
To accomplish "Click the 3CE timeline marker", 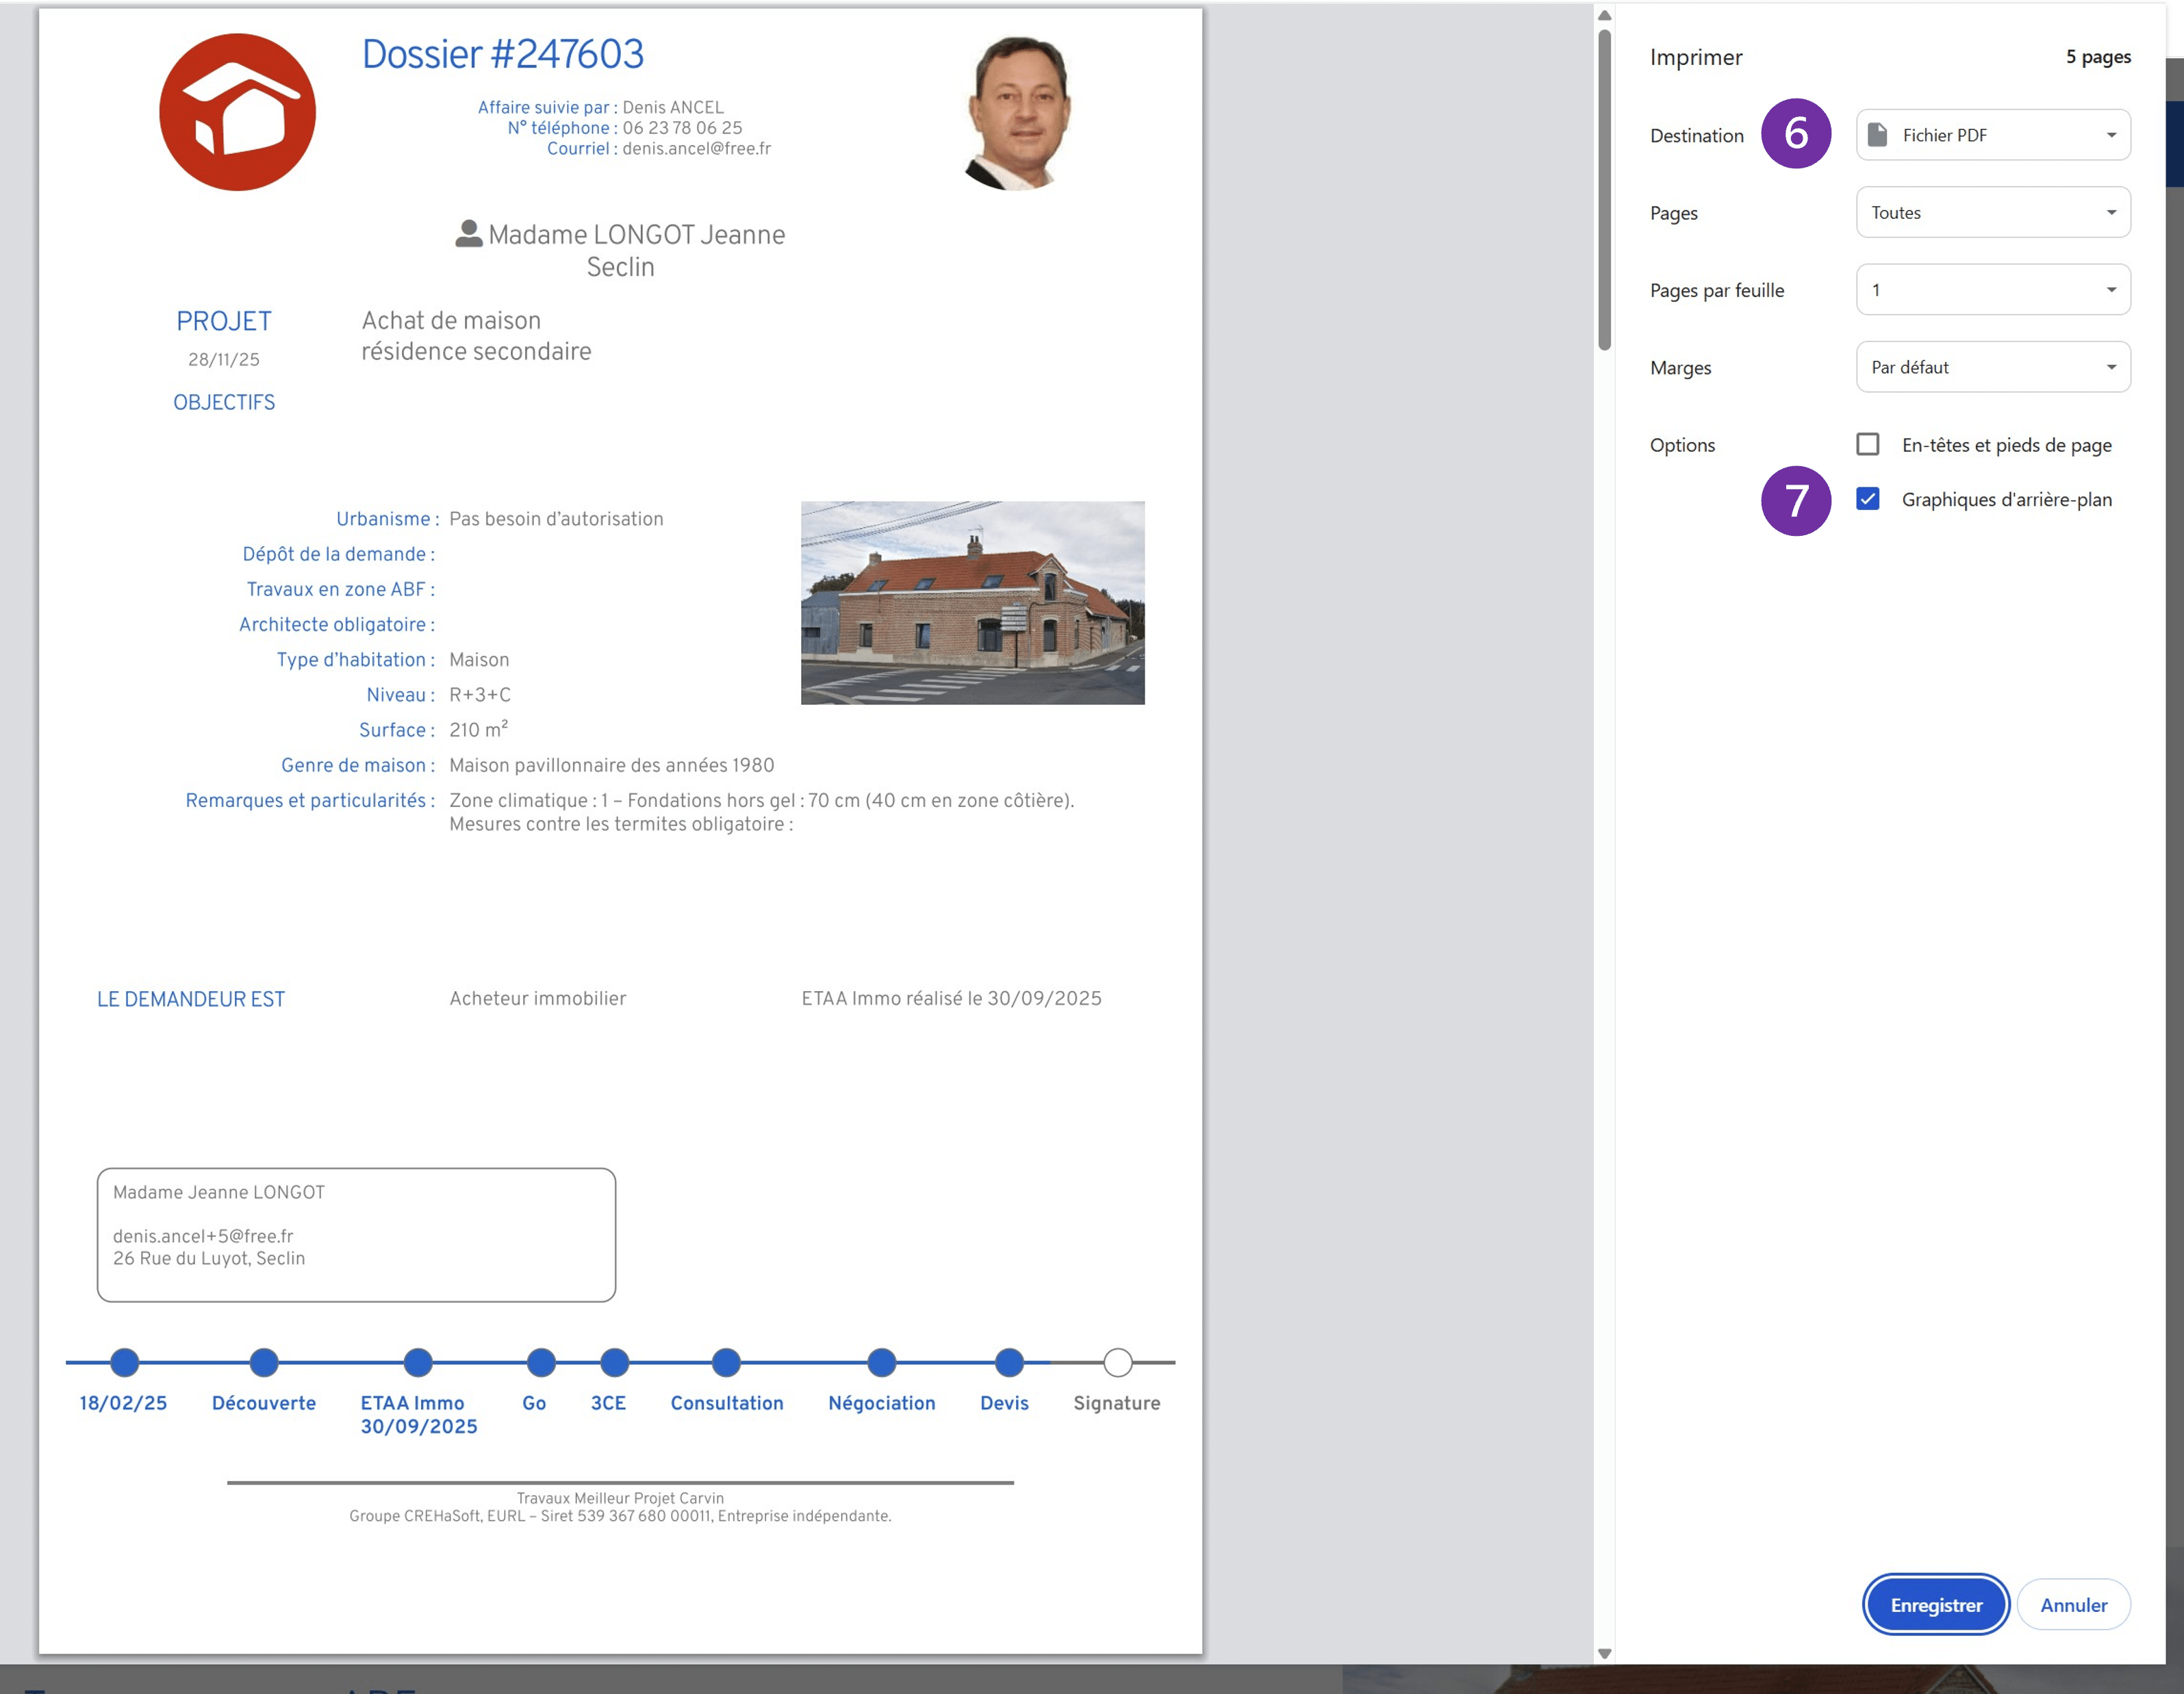I will click(x=614, y=1362).
